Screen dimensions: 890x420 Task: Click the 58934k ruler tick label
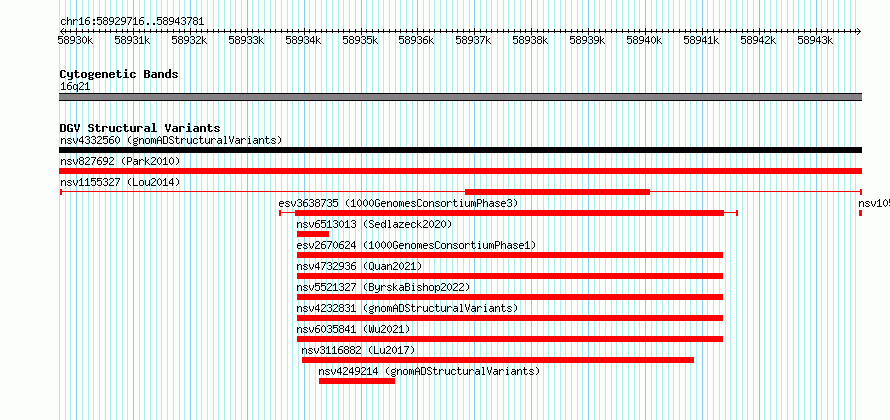[x=303, y=40]
